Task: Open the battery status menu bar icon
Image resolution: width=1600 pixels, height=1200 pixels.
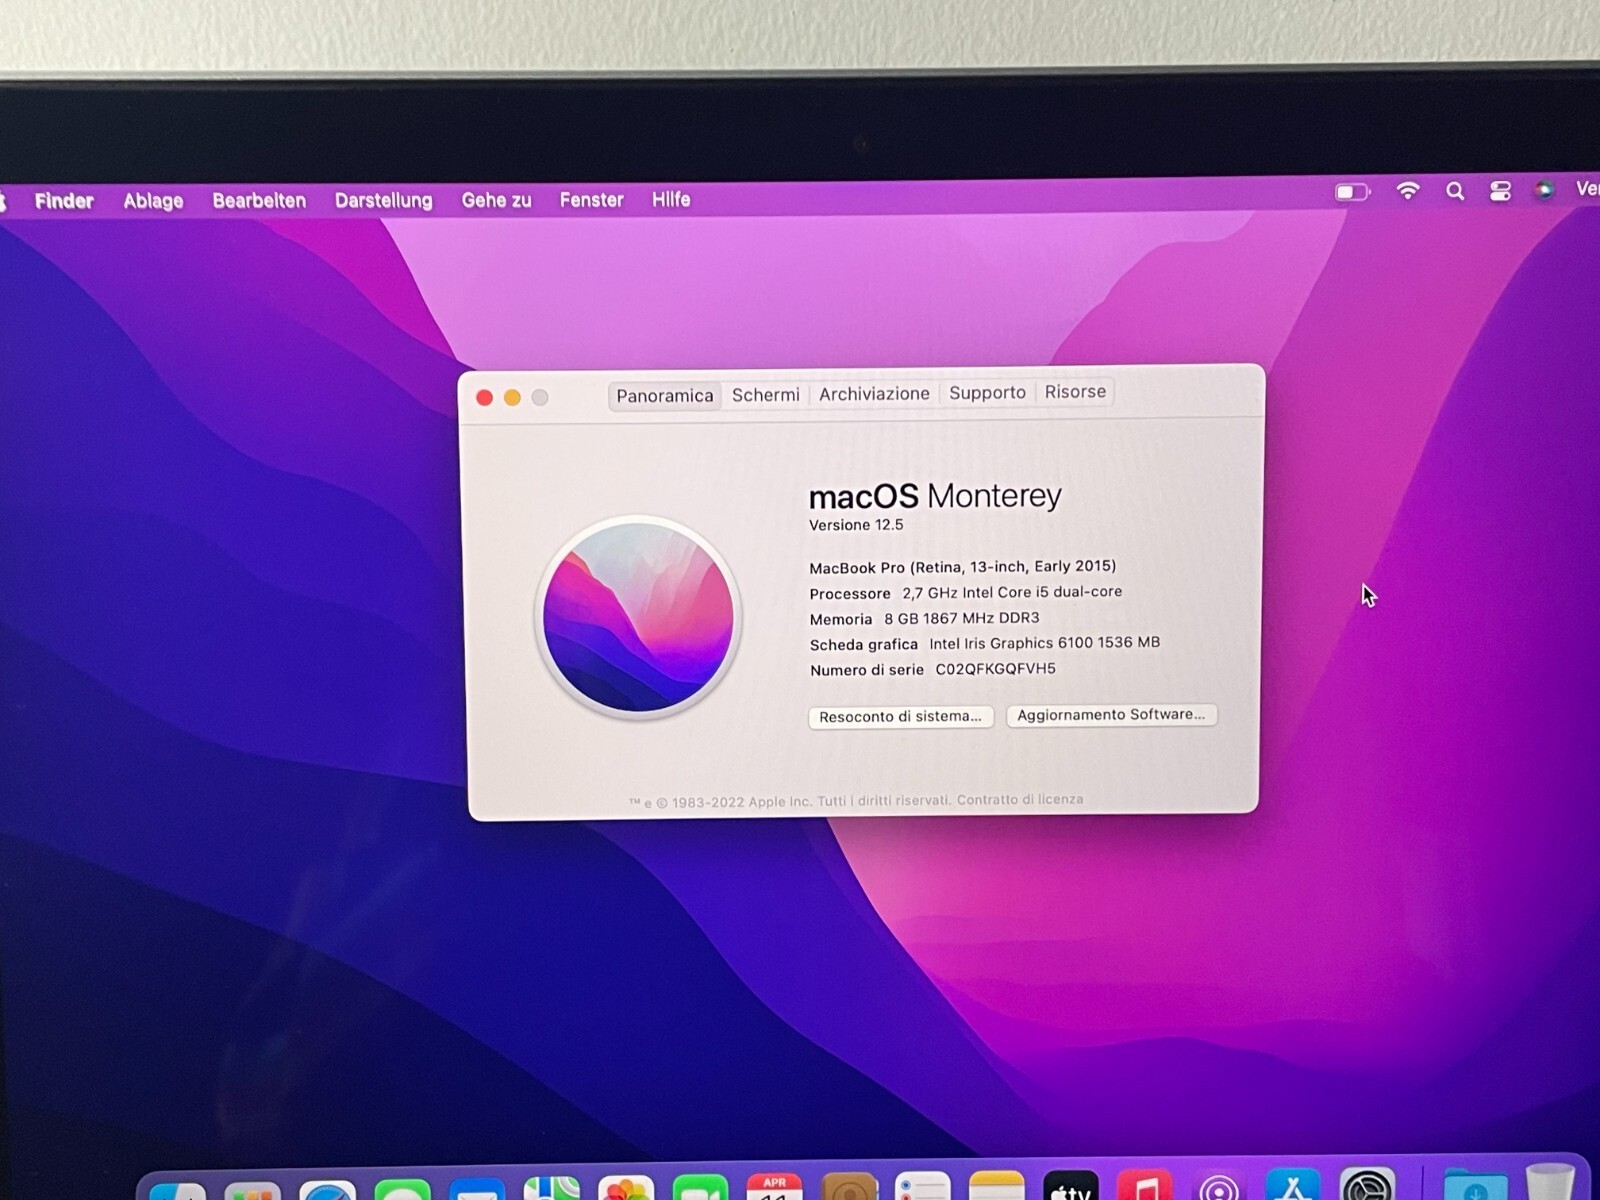Action: [1352, 191]
